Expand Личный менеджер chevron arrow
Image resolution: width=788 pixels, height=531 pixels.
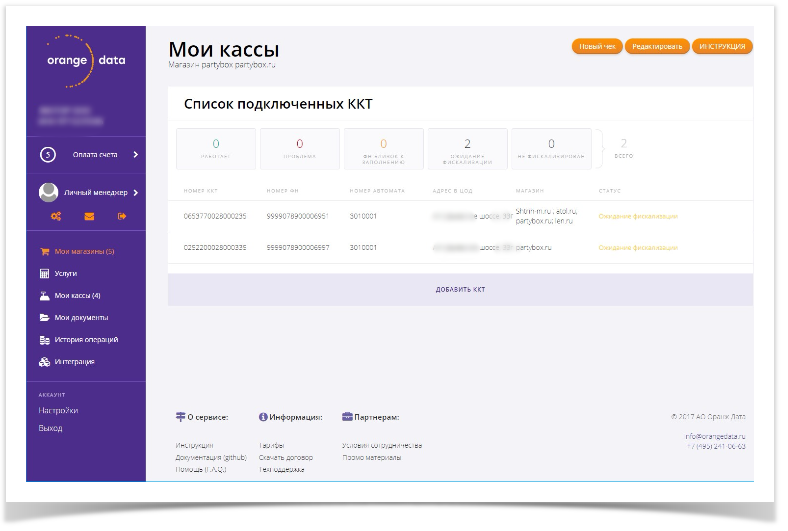coord(135,192)
